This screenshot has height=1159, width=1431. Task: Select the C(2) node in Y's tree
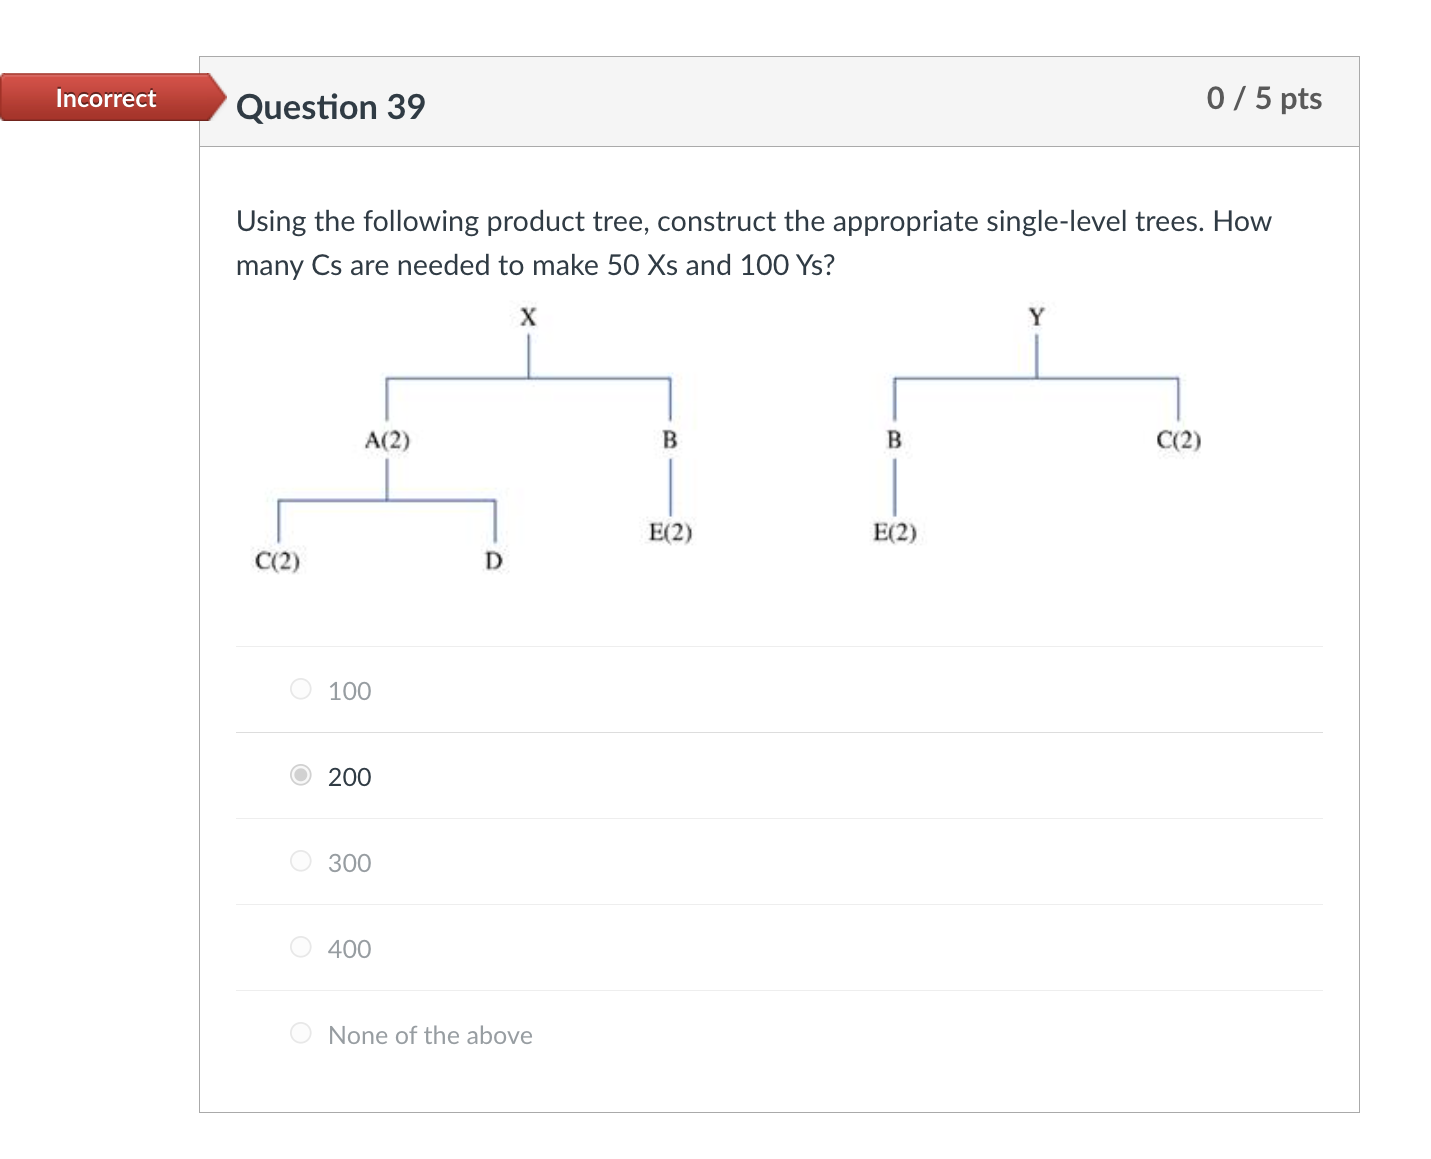[1177, 438]
